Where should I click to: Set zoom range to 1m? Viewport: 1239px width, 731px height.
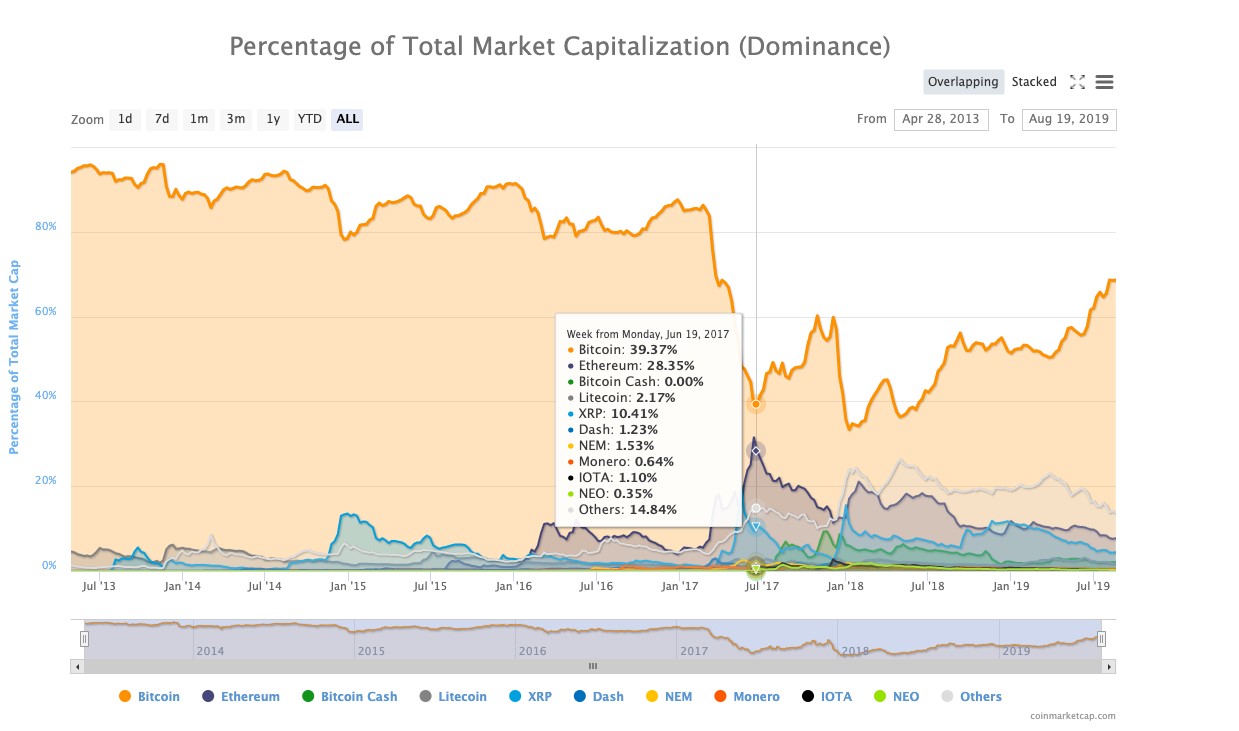pos(199,119)
